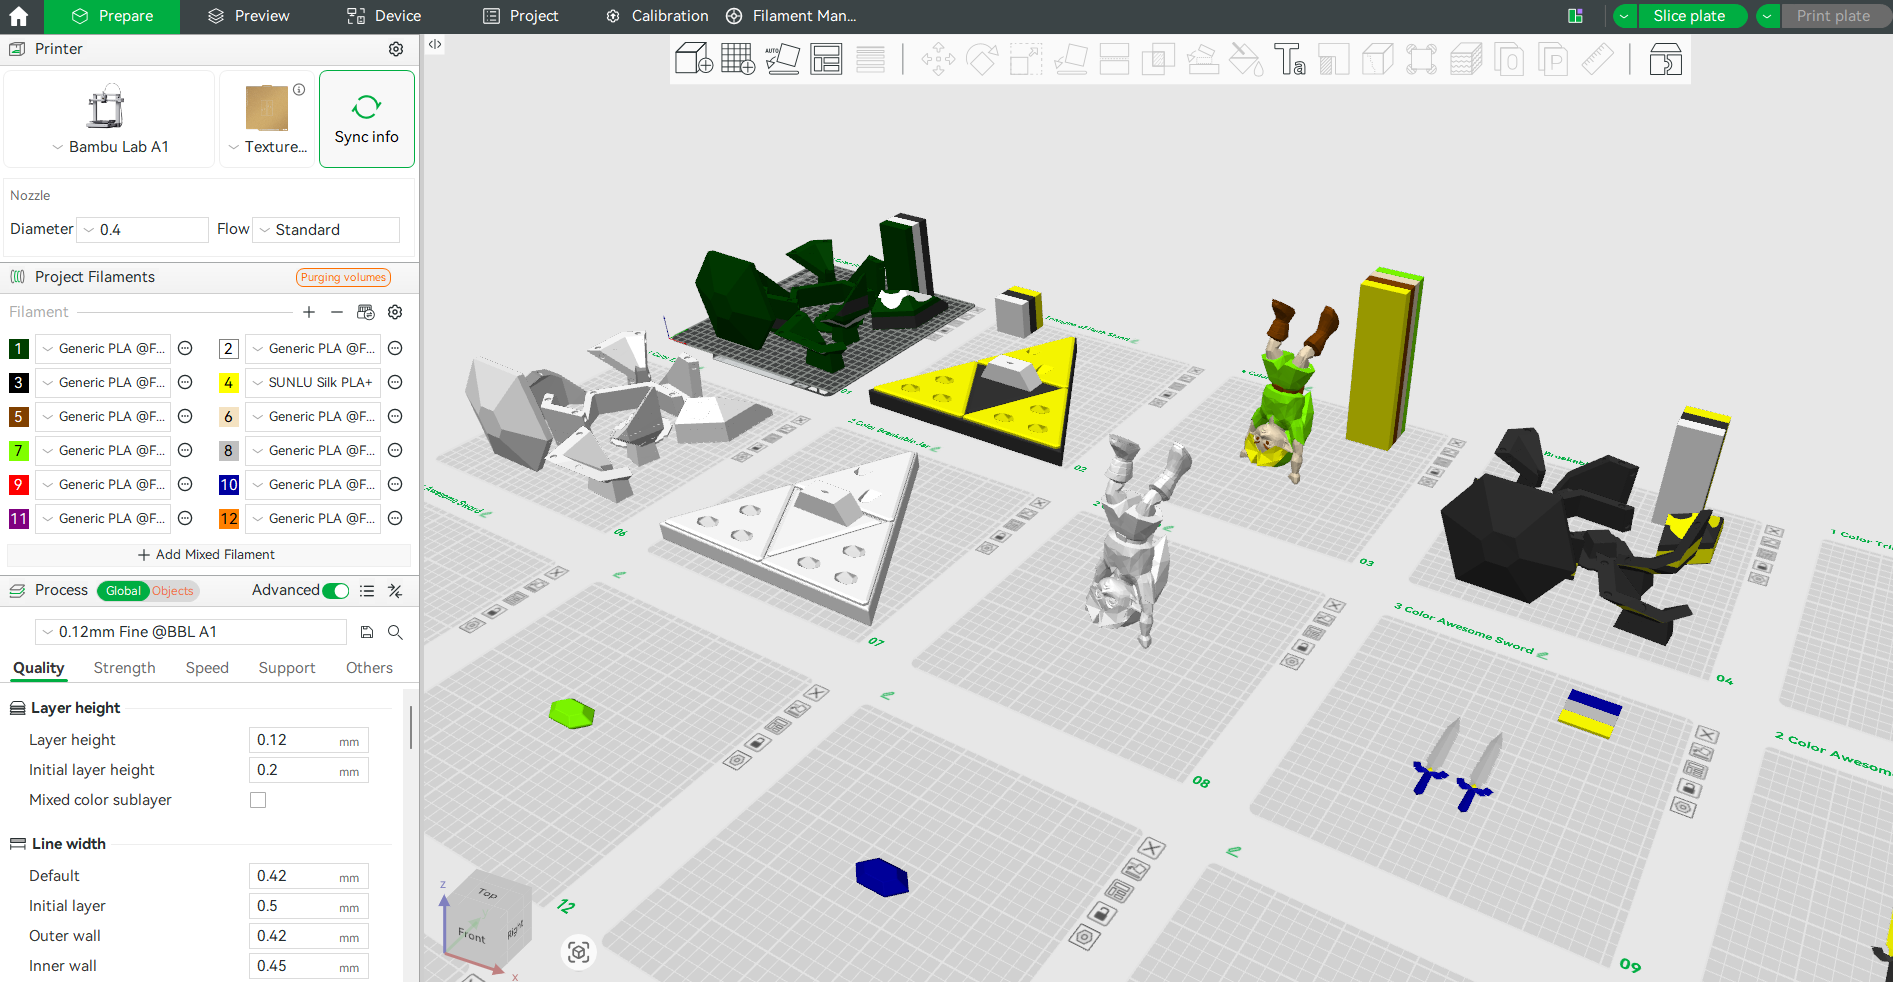The width and height of the screenshot is (1893, 982).
Task: Open the 0.12mm Fine process preset dropdown
Action: coord(191,632)
